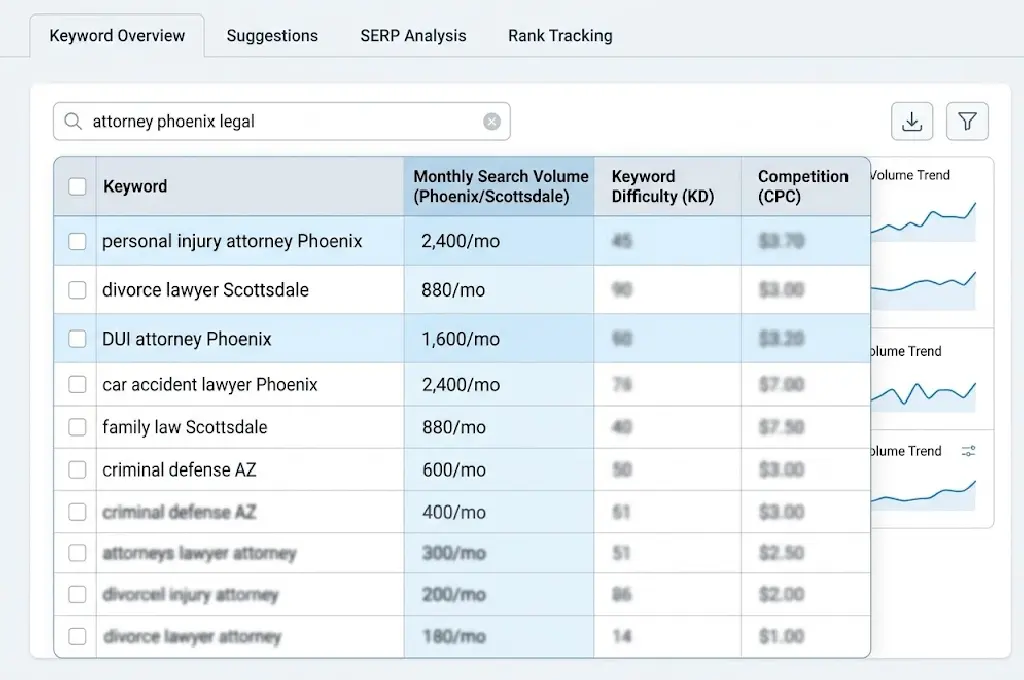Go to the Rank Tracking tab
Viewport: 1024px width, 680px height.
point(560,36)
